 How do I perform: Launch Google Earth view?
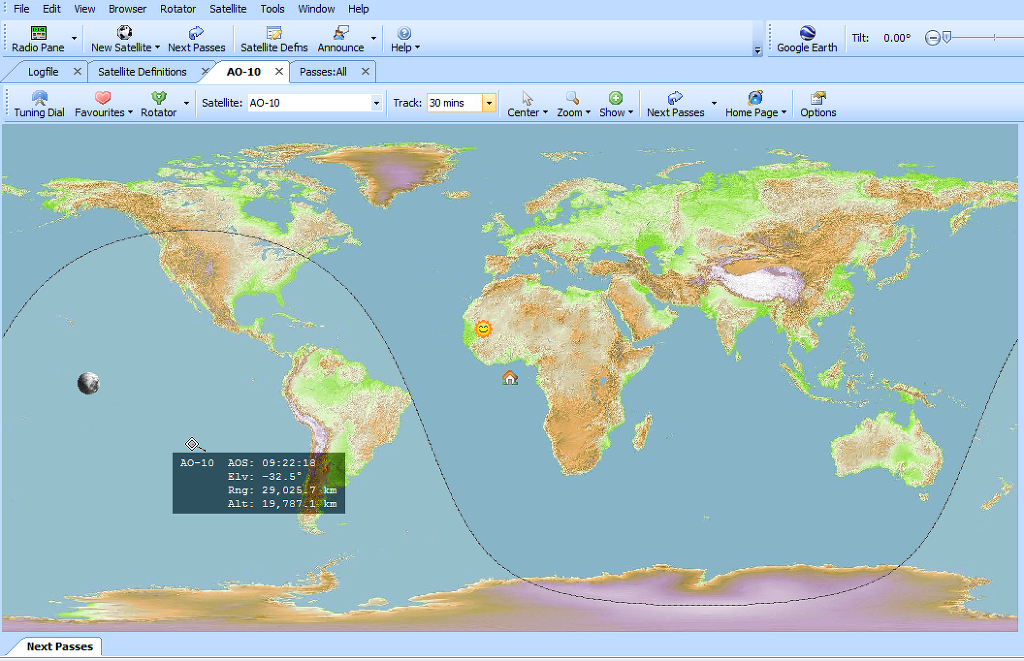pos(807,40)
